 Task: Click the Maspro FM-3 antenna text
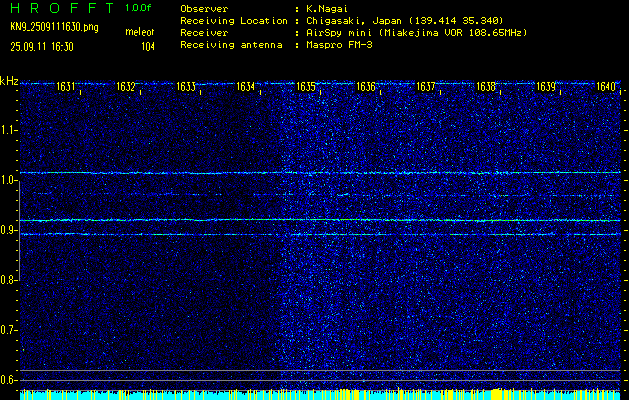[339, 45]
